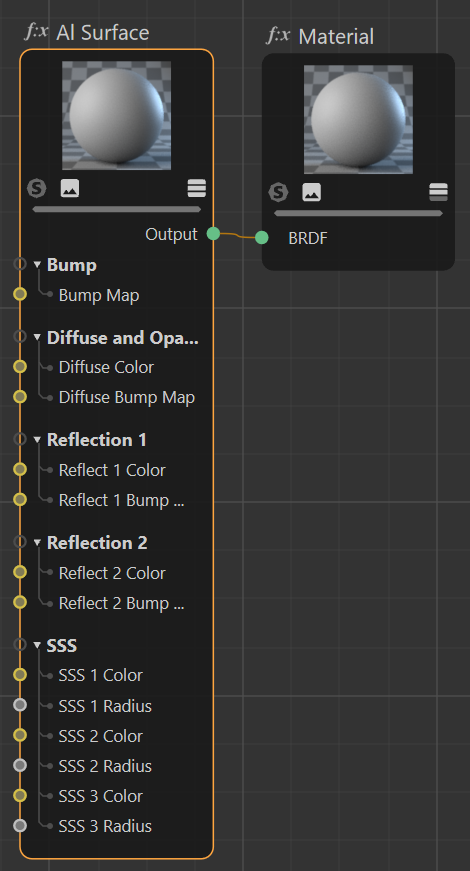
Task: Open the stacked-lines menu icon on Material node
Action: [438, 192]
